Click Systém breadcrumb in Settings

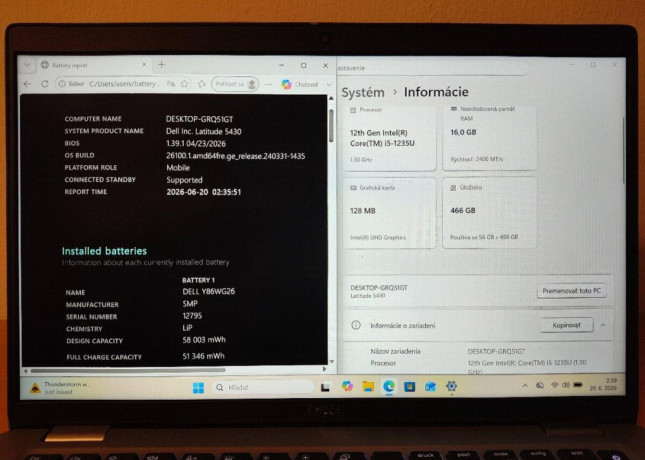click(x=363, y=92)
